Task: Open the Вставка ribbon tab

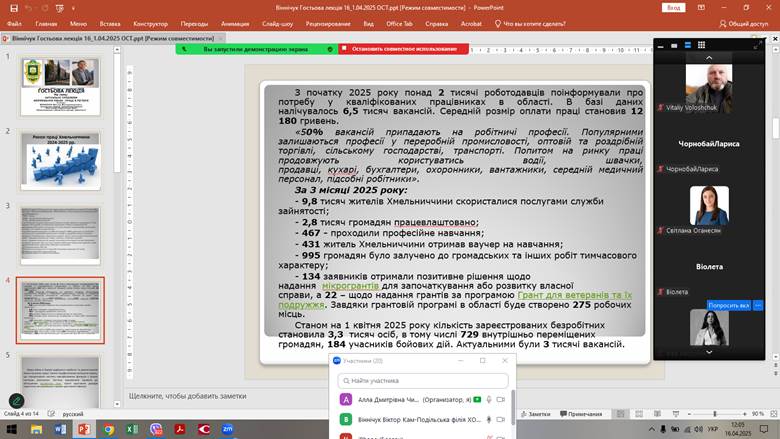Action: [110, 23]
